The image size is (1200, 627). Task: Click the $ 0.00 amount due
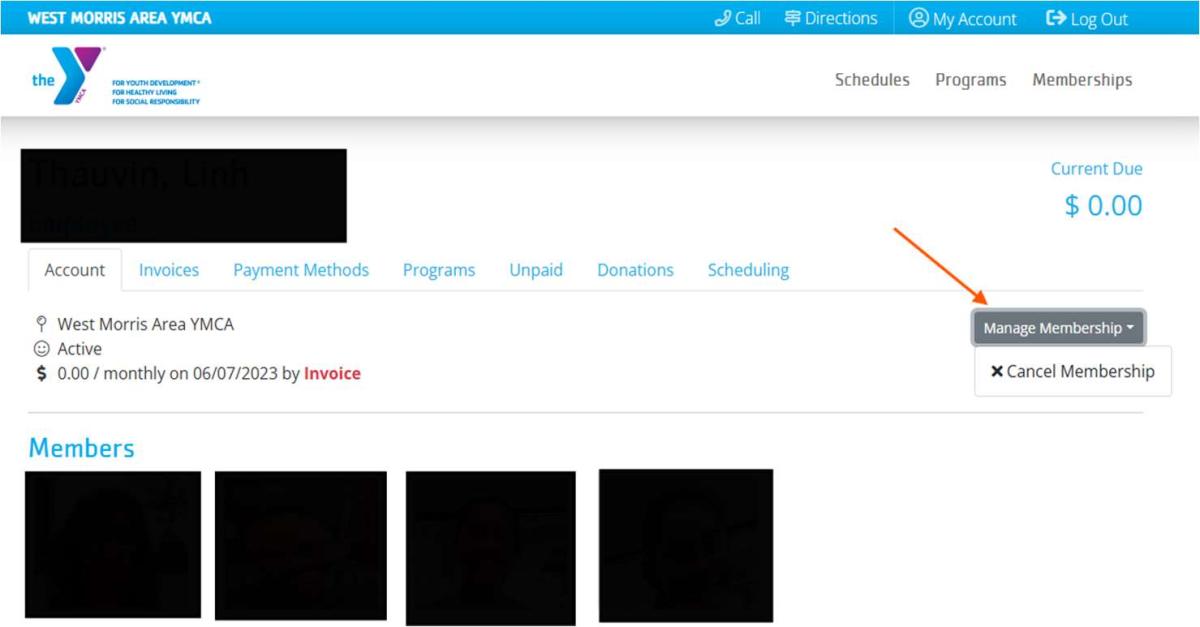[1103, 205]
